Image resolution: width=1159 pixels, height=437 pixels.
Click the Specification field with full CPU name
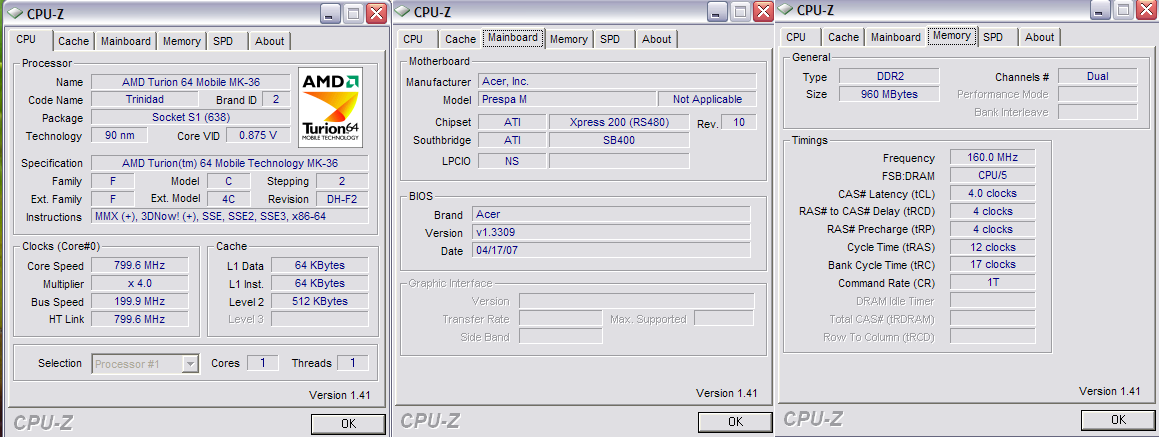coord(229,163)
